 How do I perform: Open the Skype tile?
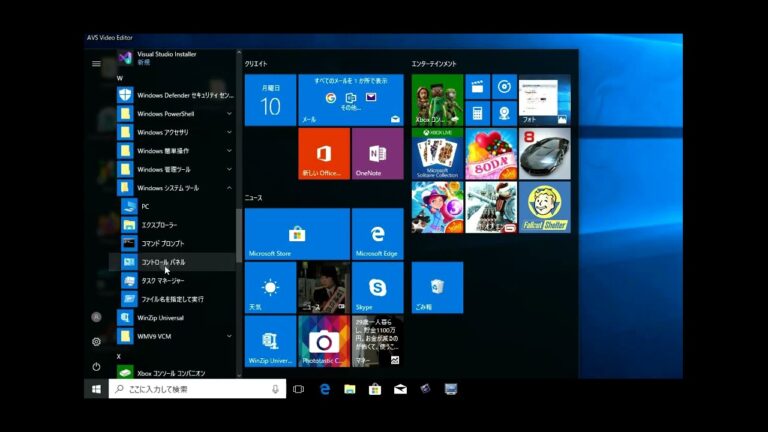pos(377,287)
